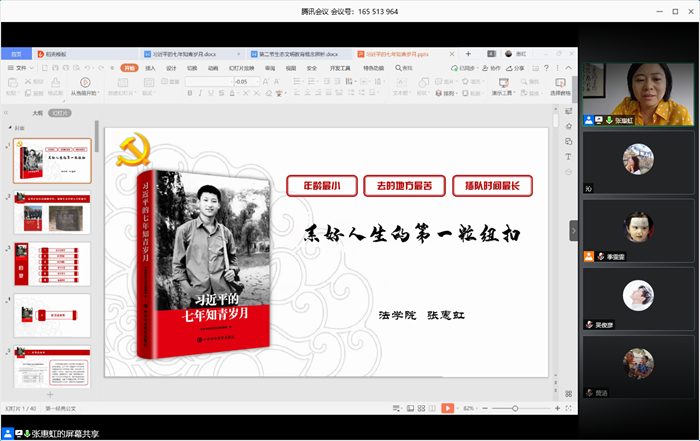Viewport: 700px width, 441px height.
Task: Switch pane to Outline (大纲) view
Action: (38, 113)
